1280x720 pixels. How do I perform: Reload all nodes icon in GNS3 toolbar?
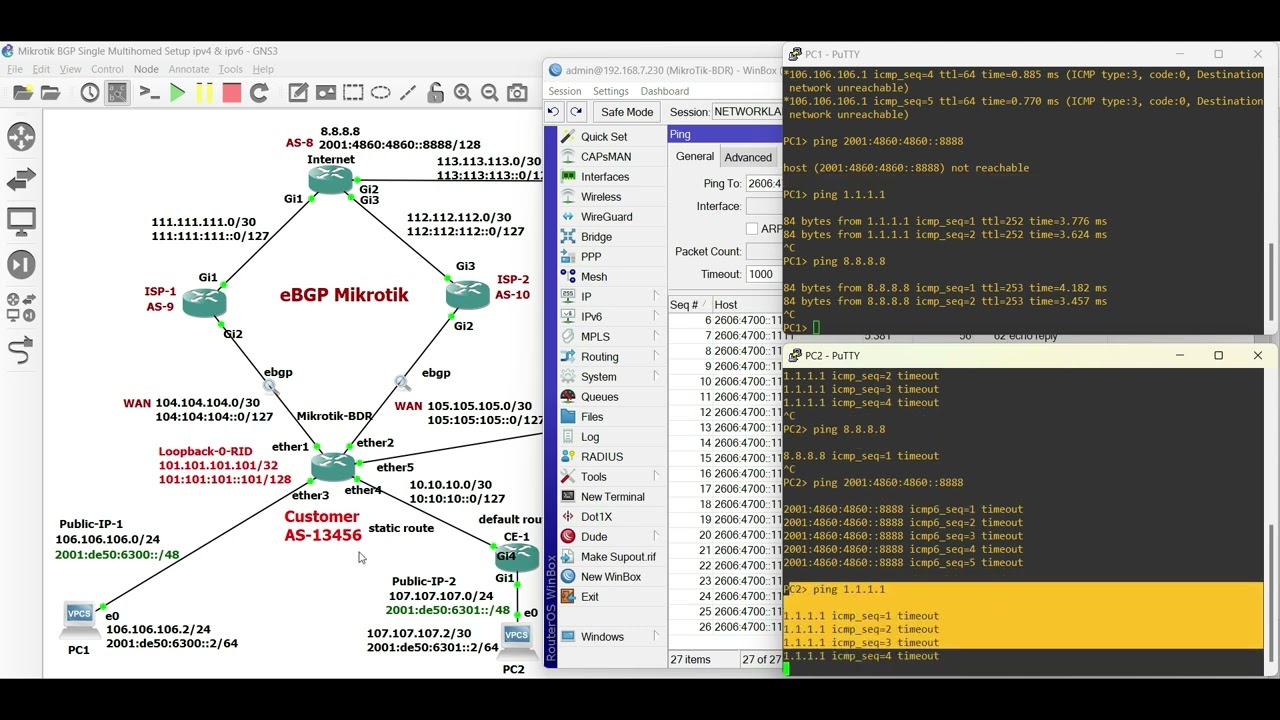259,93
